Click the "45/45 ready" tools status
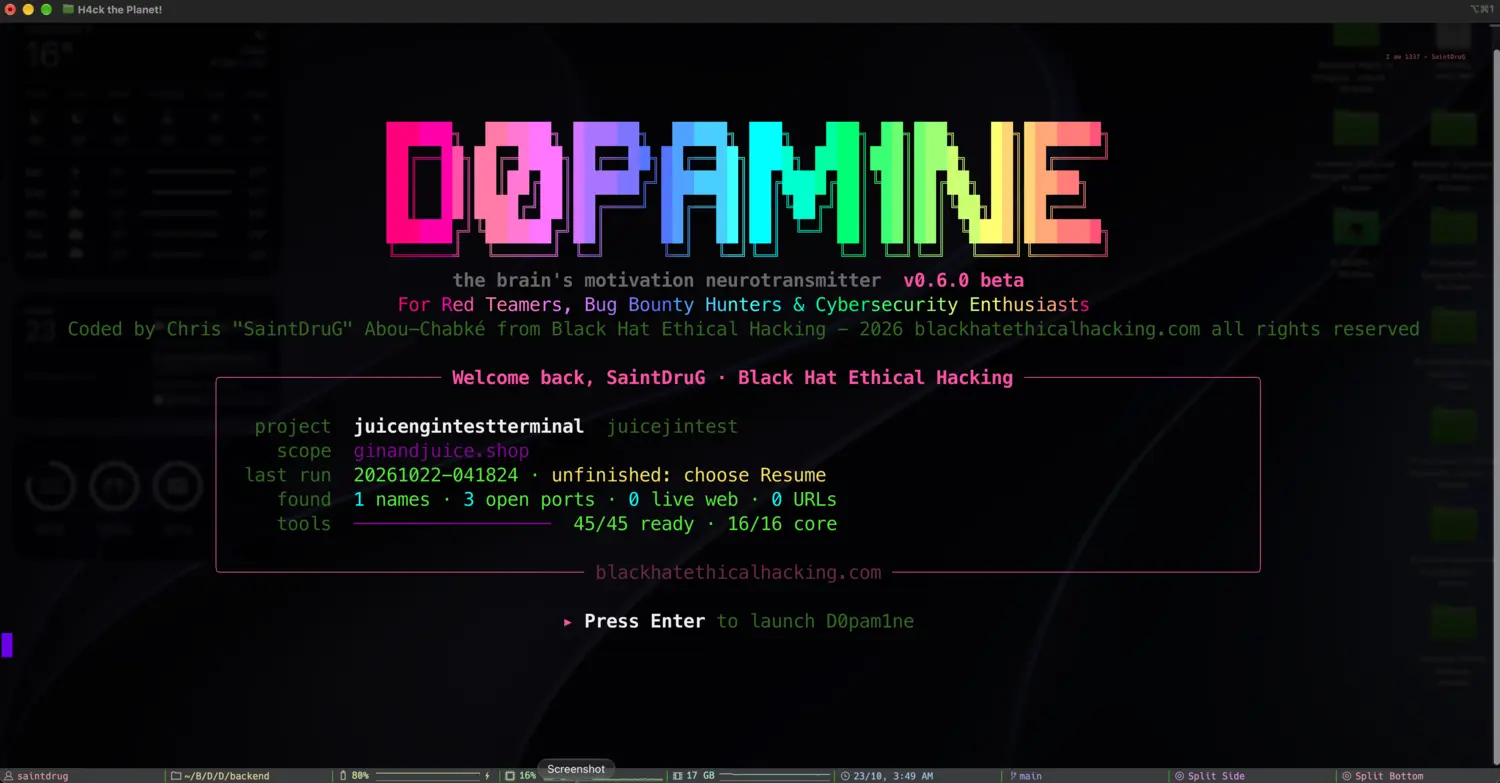 [633, 524]
